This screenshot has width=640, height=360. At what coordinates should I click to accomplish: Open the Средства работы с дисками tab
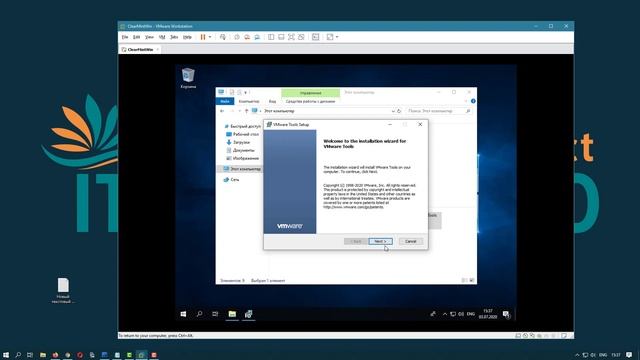tap(310, 101)
